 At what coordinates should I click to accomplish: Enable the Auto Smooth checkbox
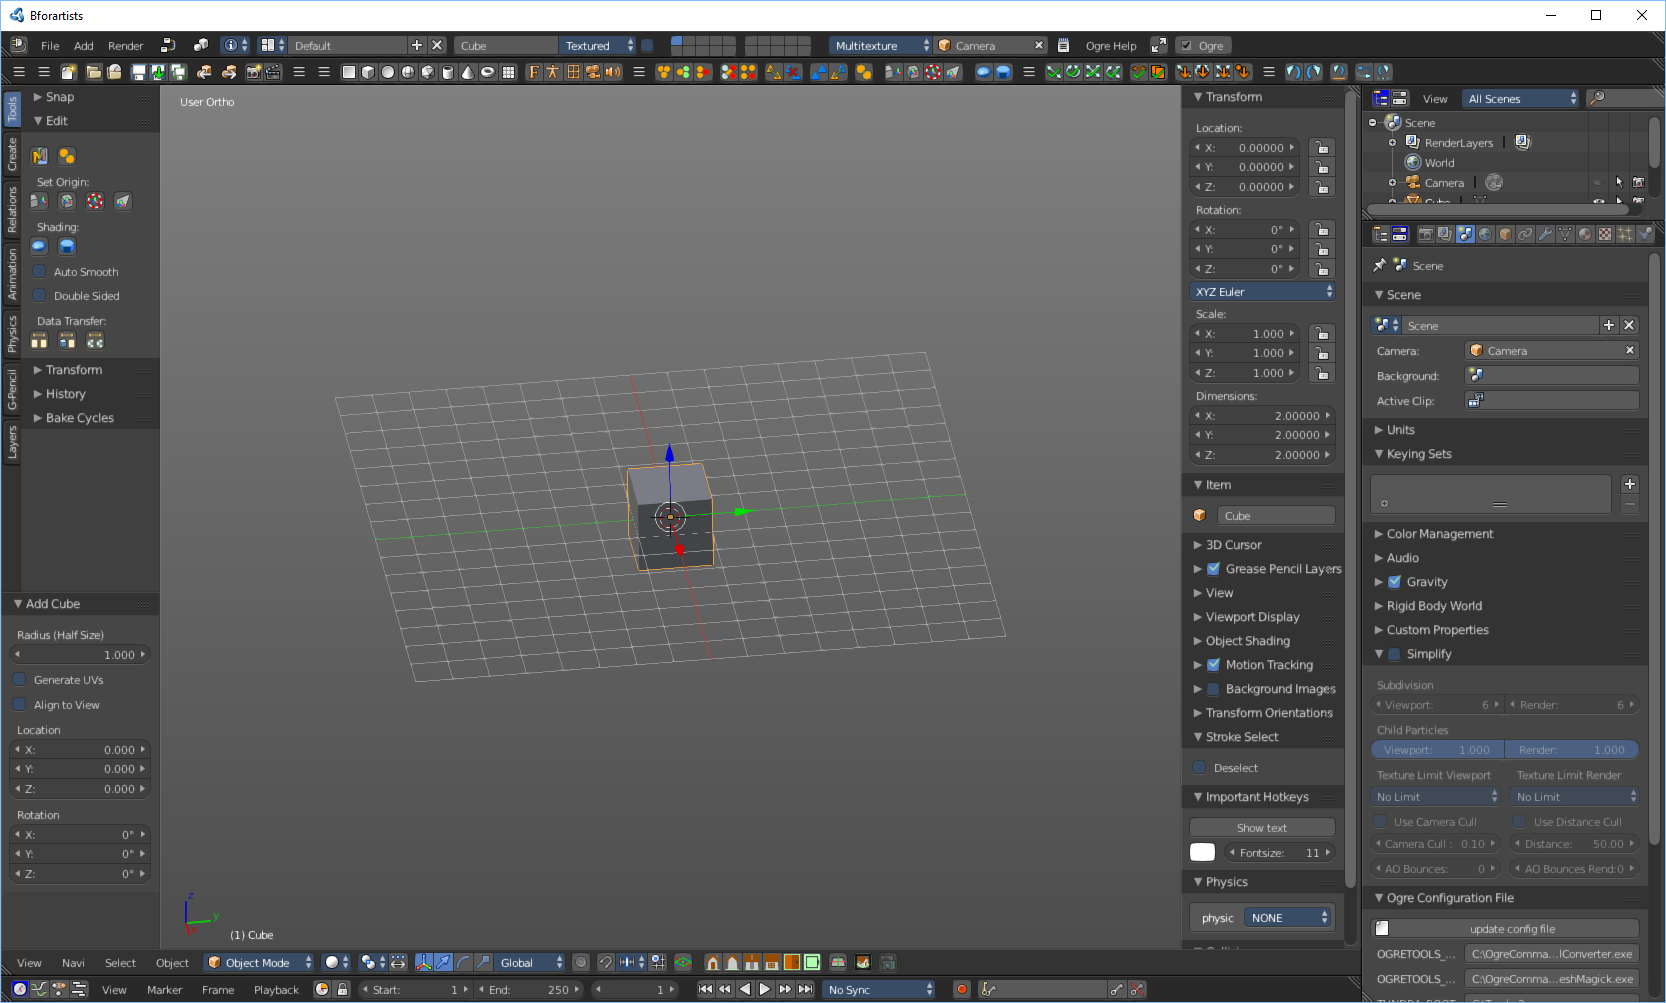40,272
